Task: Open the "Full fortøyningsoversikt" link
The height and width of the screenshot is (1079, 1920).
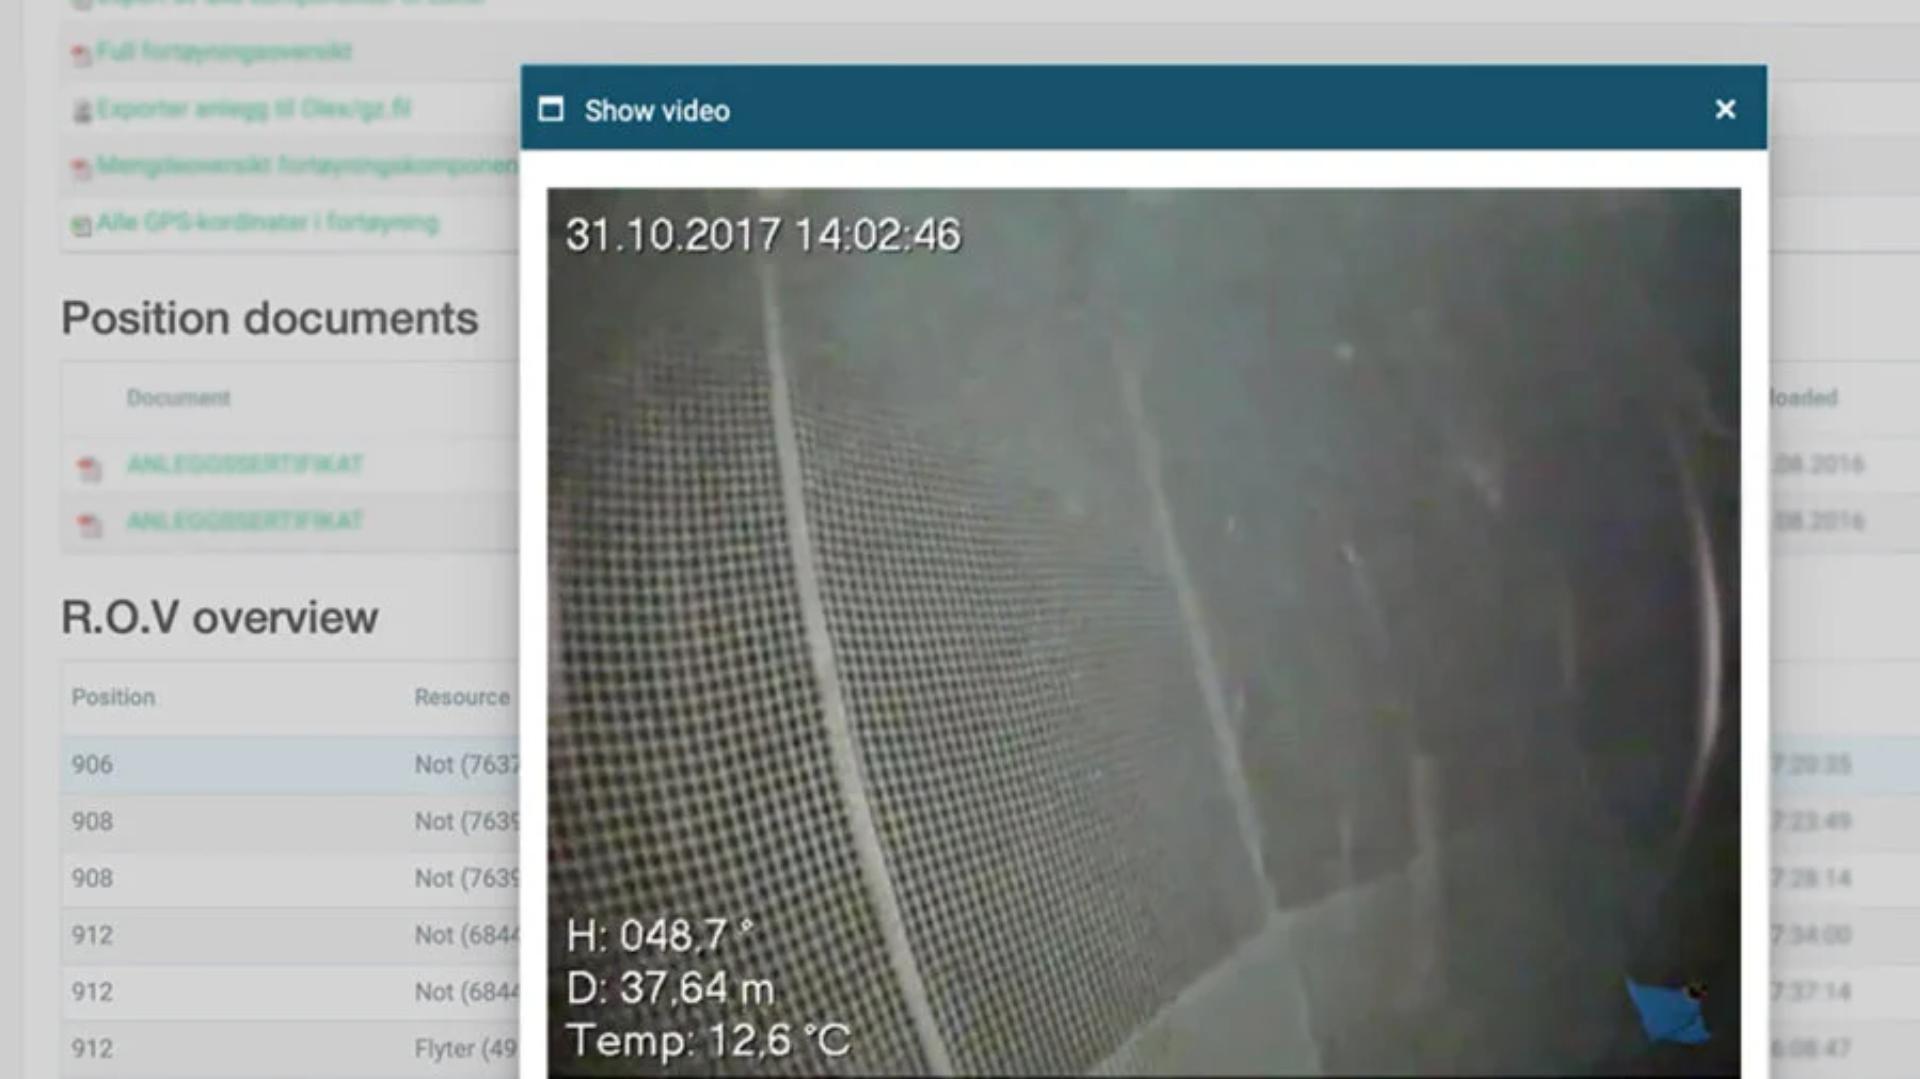Action: (224, 51)
